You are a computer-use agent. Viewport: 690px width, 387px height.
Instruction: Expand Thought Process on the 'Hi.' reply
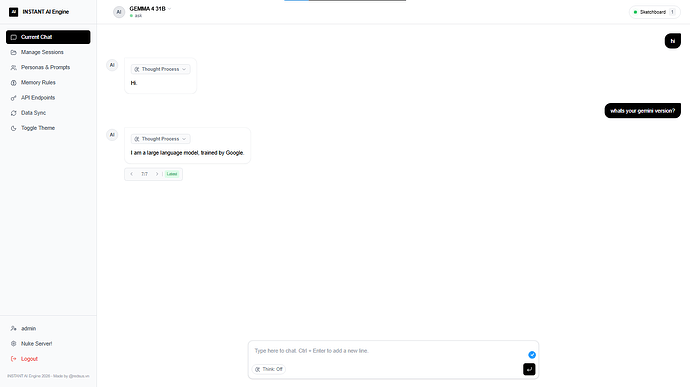point(161,69)
